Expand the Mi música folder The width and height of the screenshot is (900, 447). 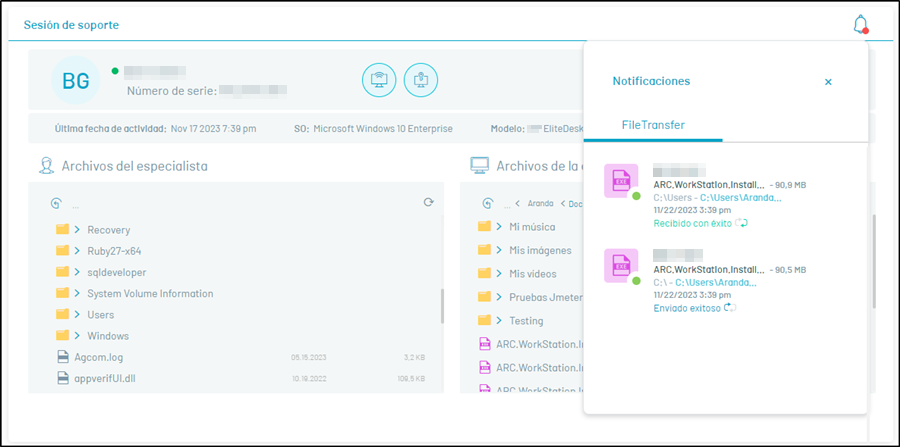pyautogui.click(x=499, y=227)
